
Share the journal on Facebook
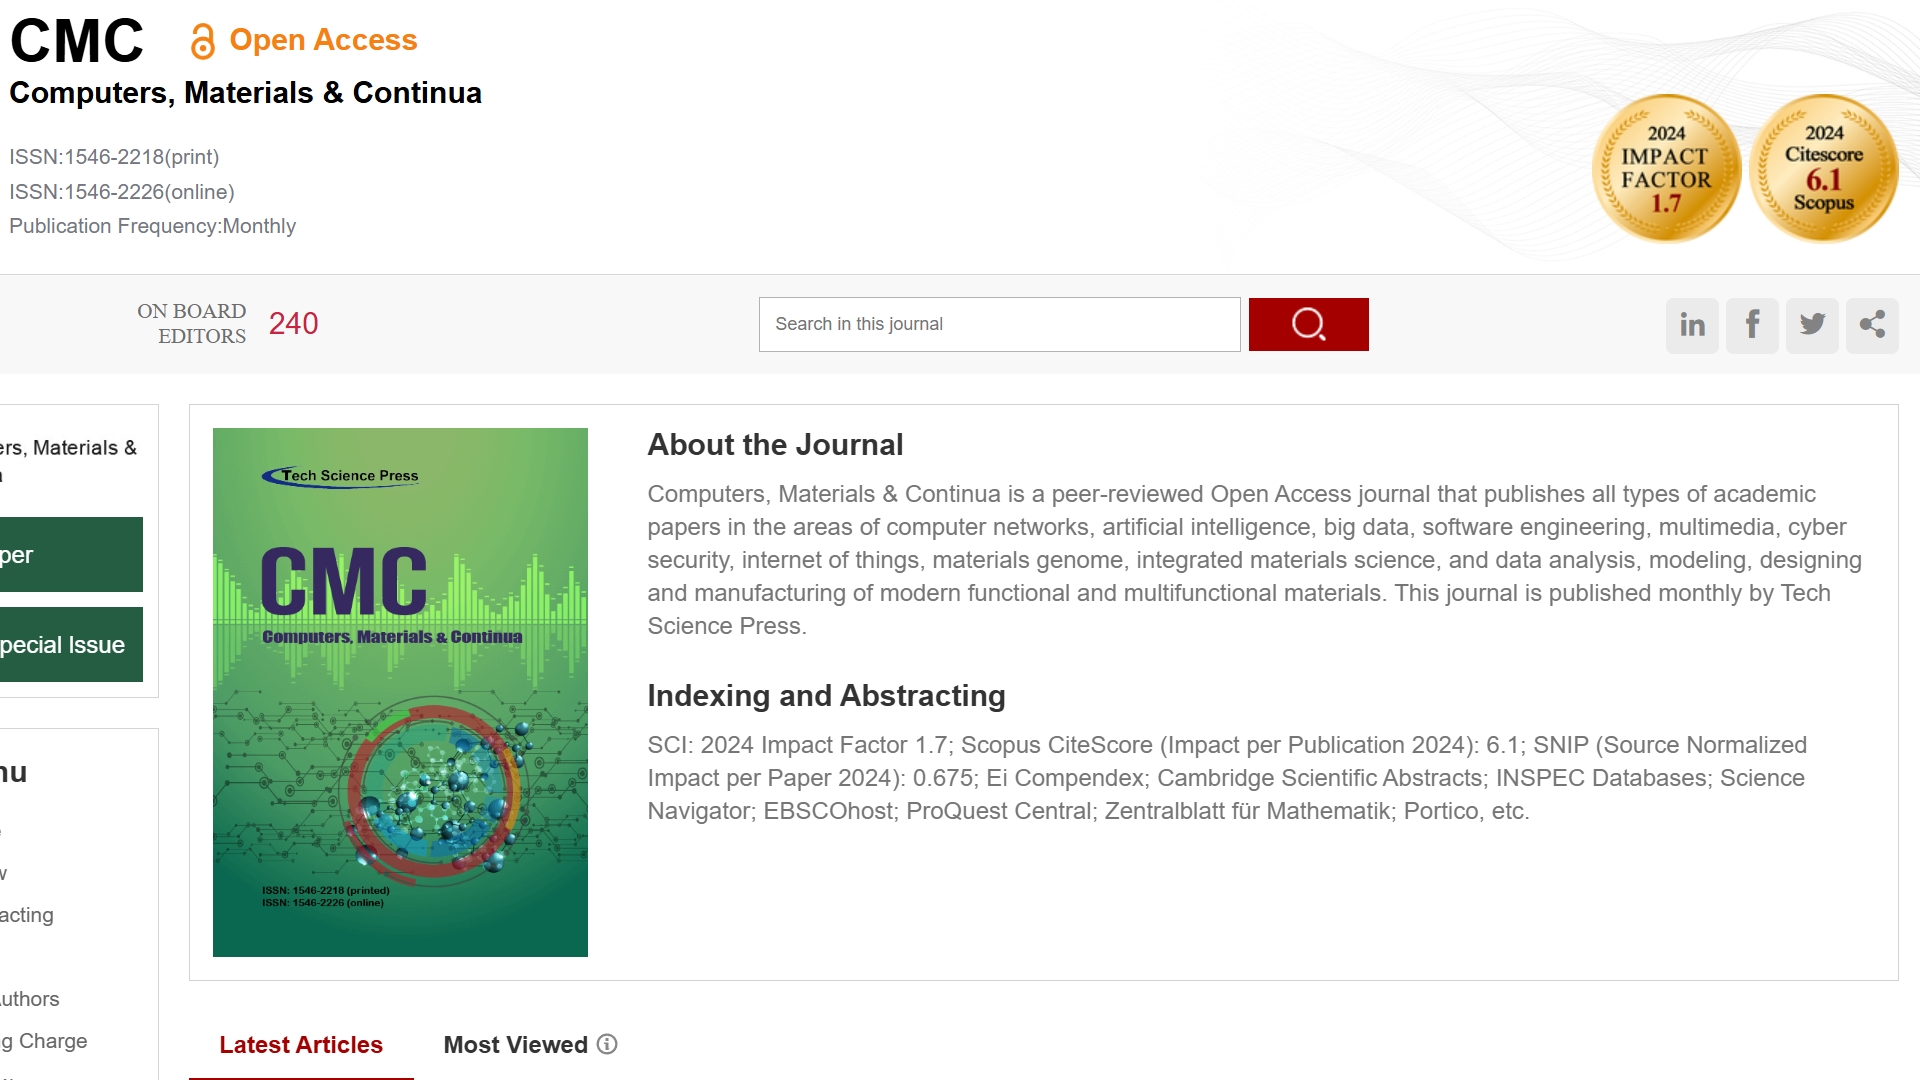[x=1752, y=325]
